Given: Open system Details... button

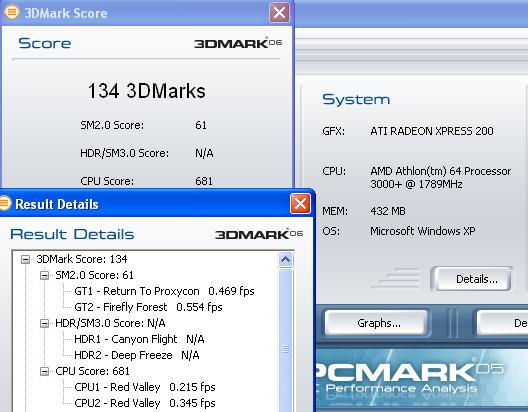Looking at the screenshot, I should coord(472,279).
